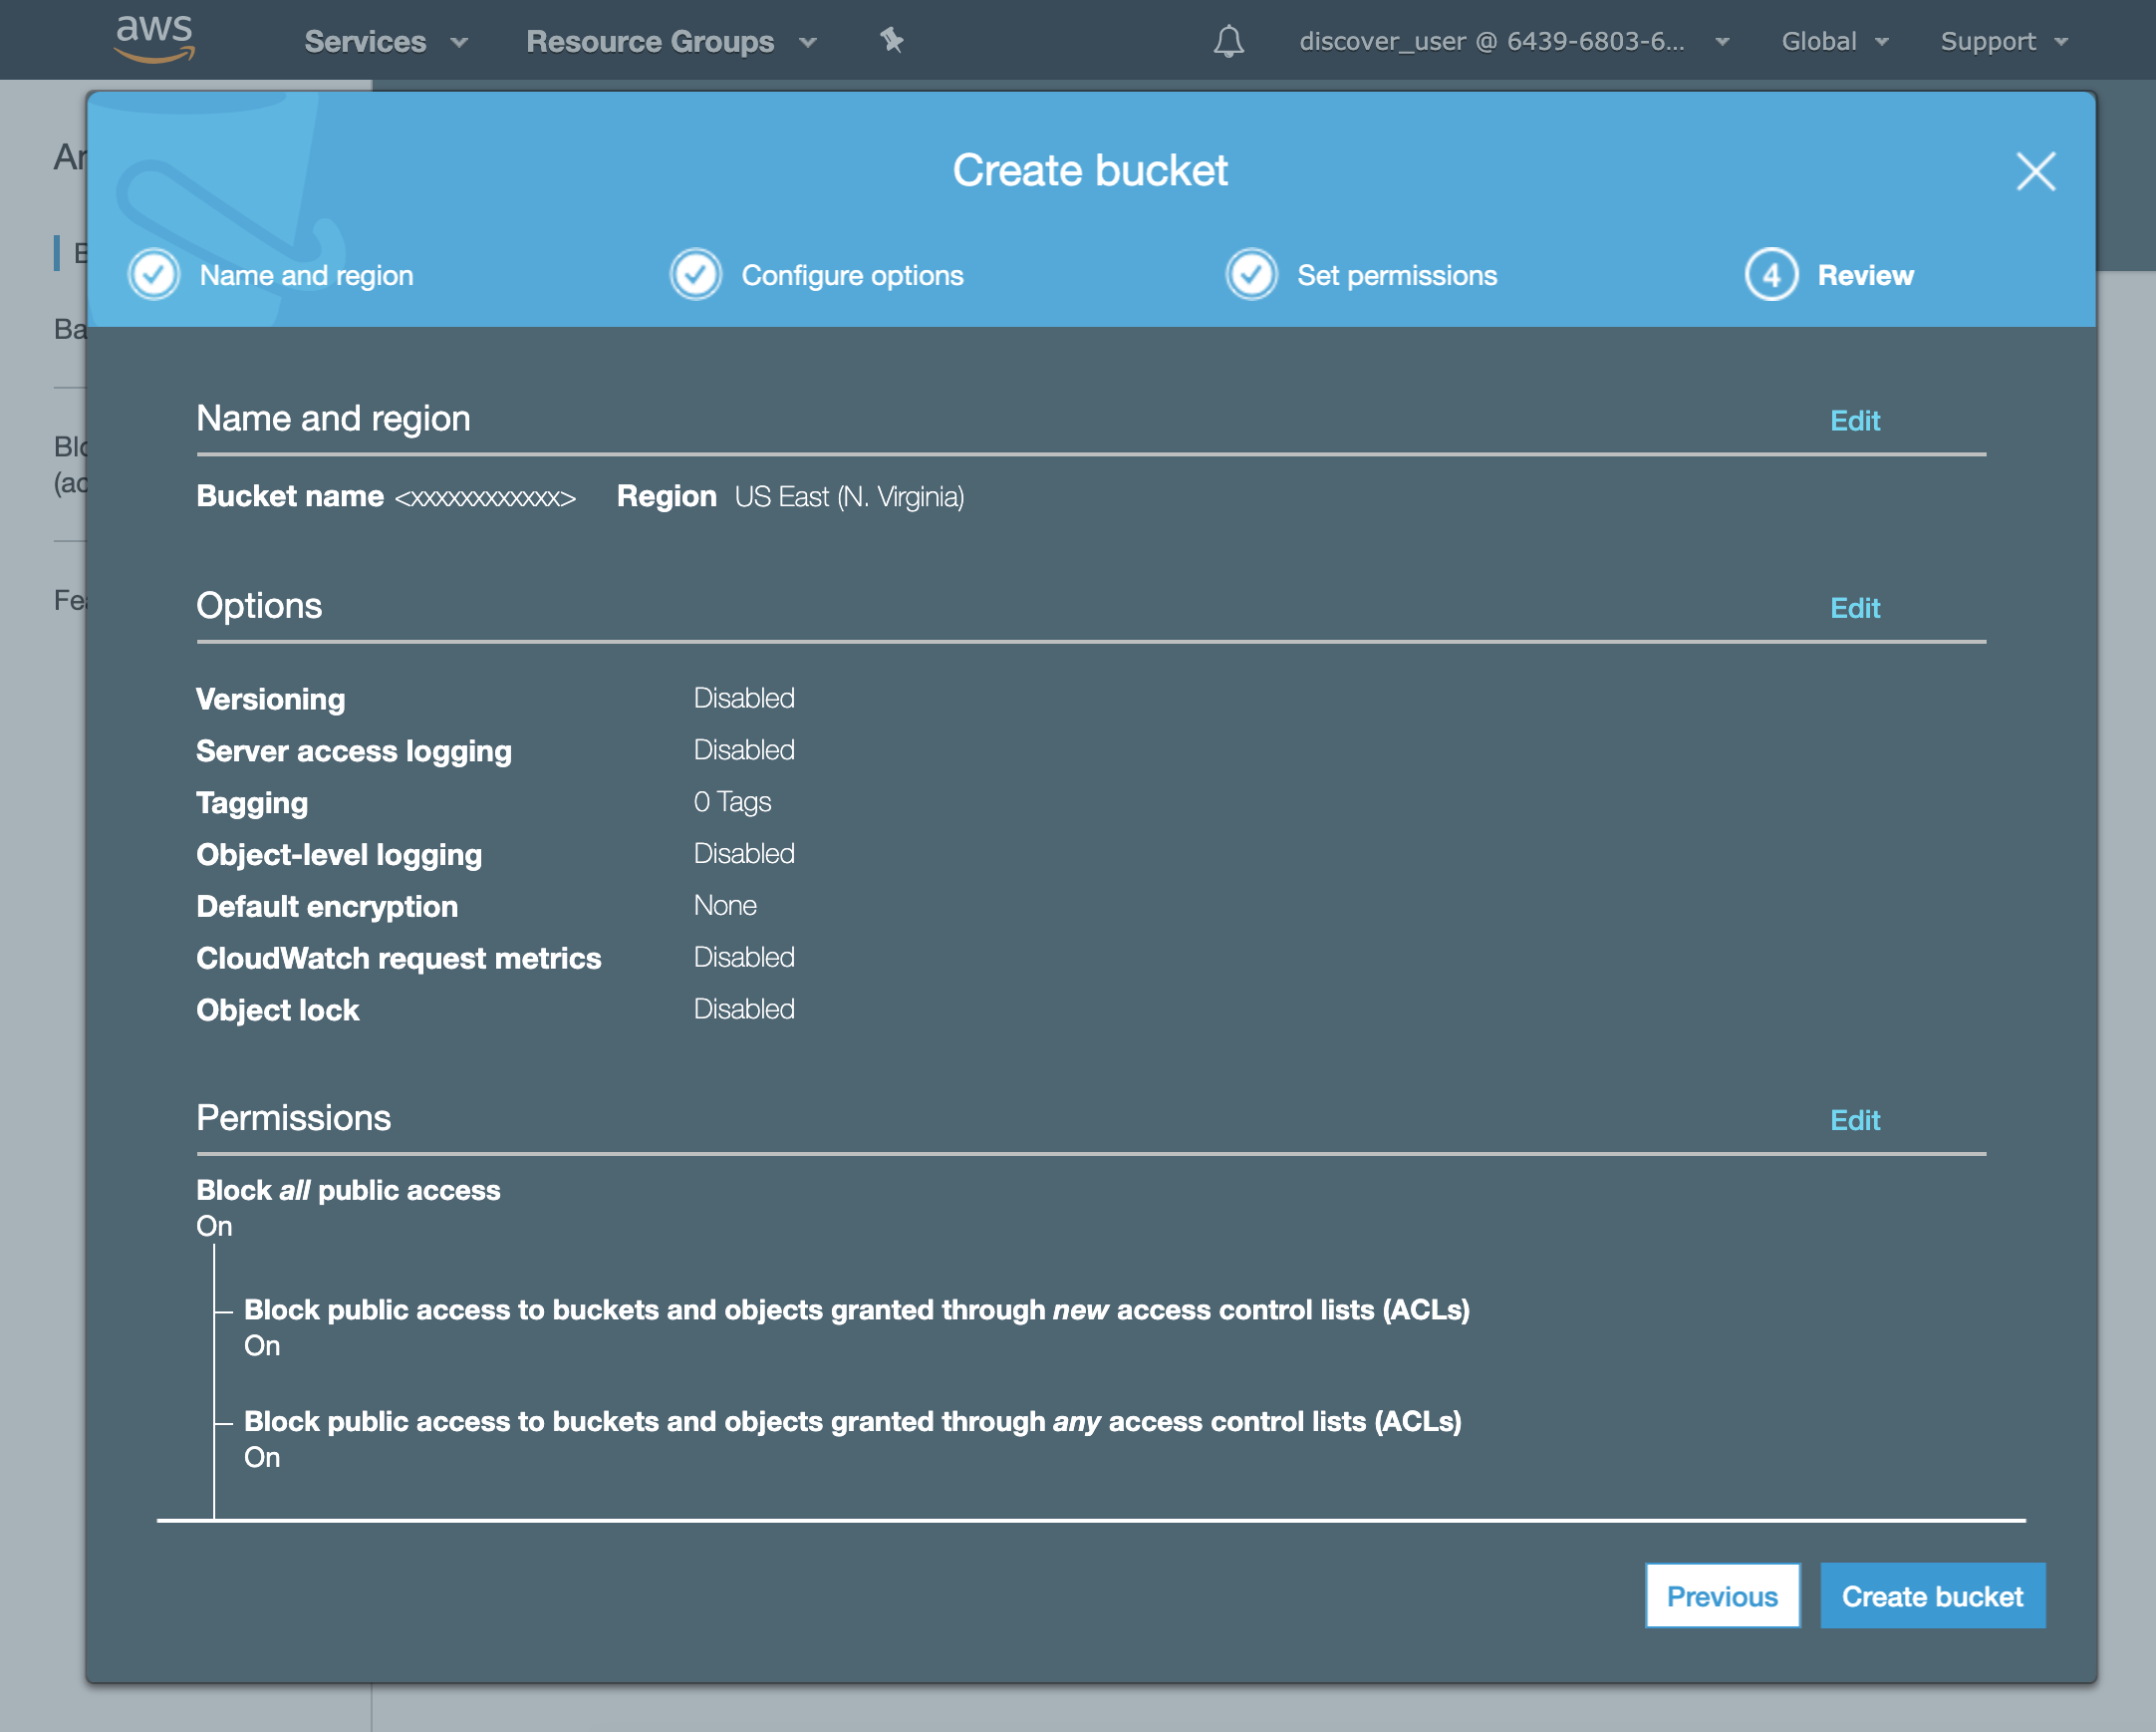This screenshot has height=1732, width=2156.
Task: Click the AWS logo icon
Action: (x=154, y=38)
